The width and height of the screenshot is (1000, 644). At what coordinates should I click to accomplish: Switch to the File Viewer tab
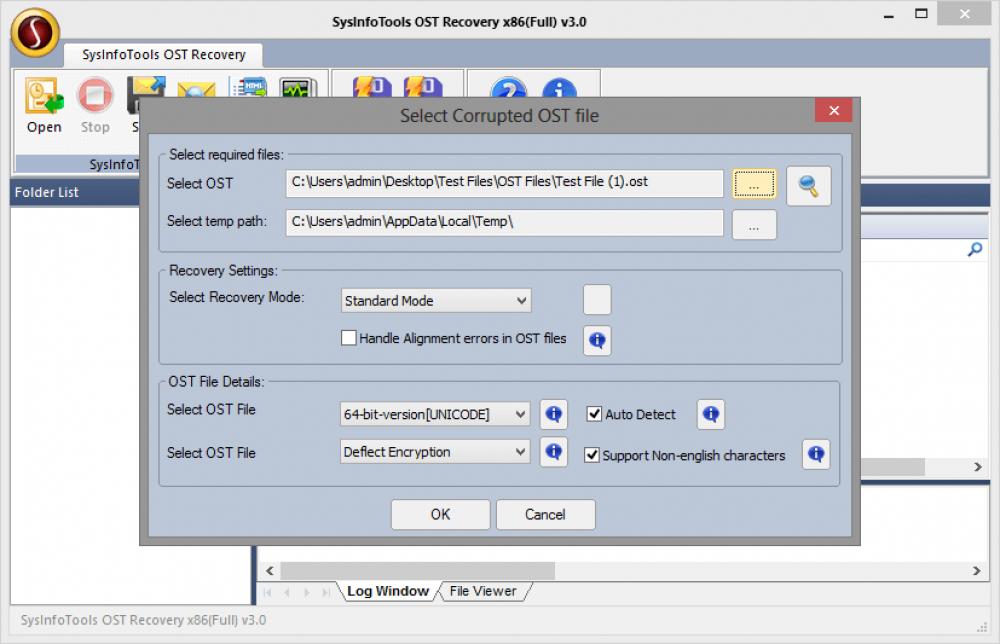pyautogui.click(x=484, y=590)
